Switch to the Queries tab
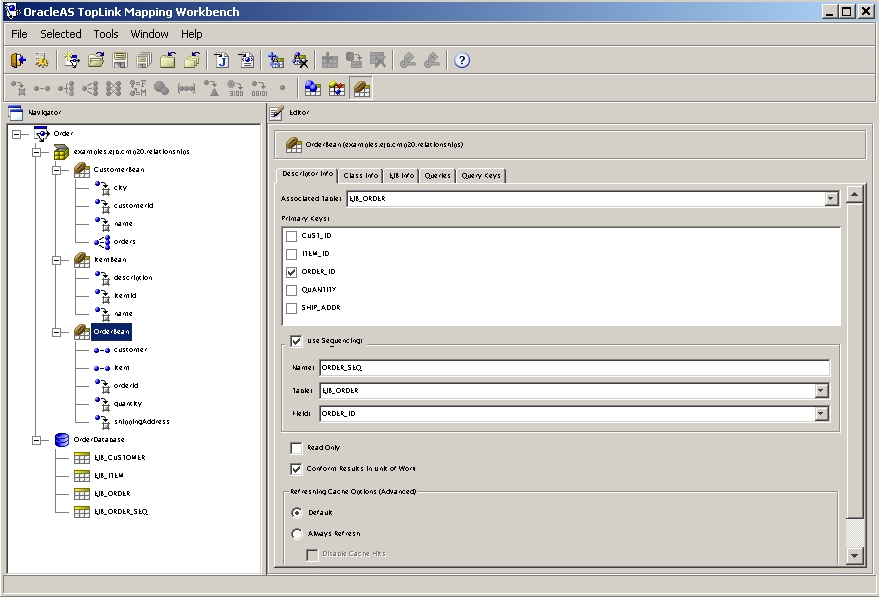Screen dimensions: 879x597 (x=437, y=175)
